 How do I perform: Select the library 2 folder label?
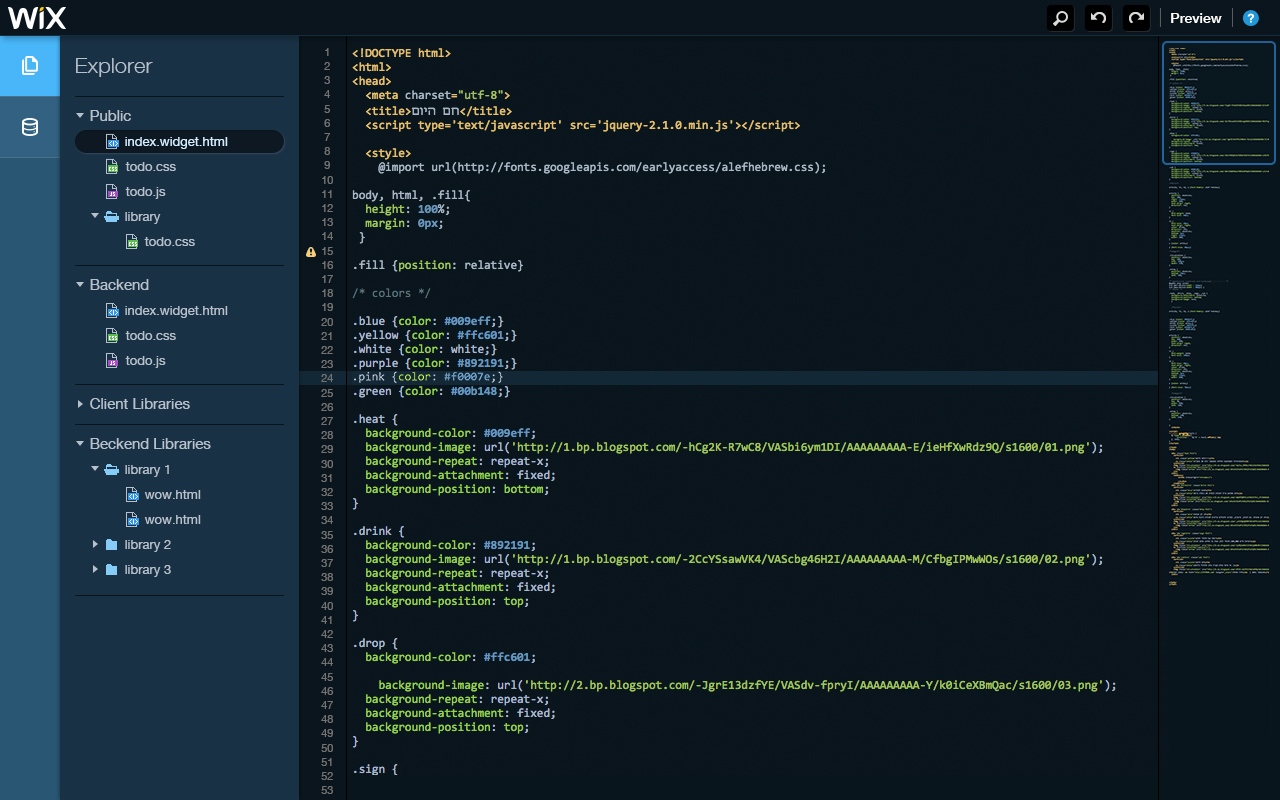tap(148, 545)
